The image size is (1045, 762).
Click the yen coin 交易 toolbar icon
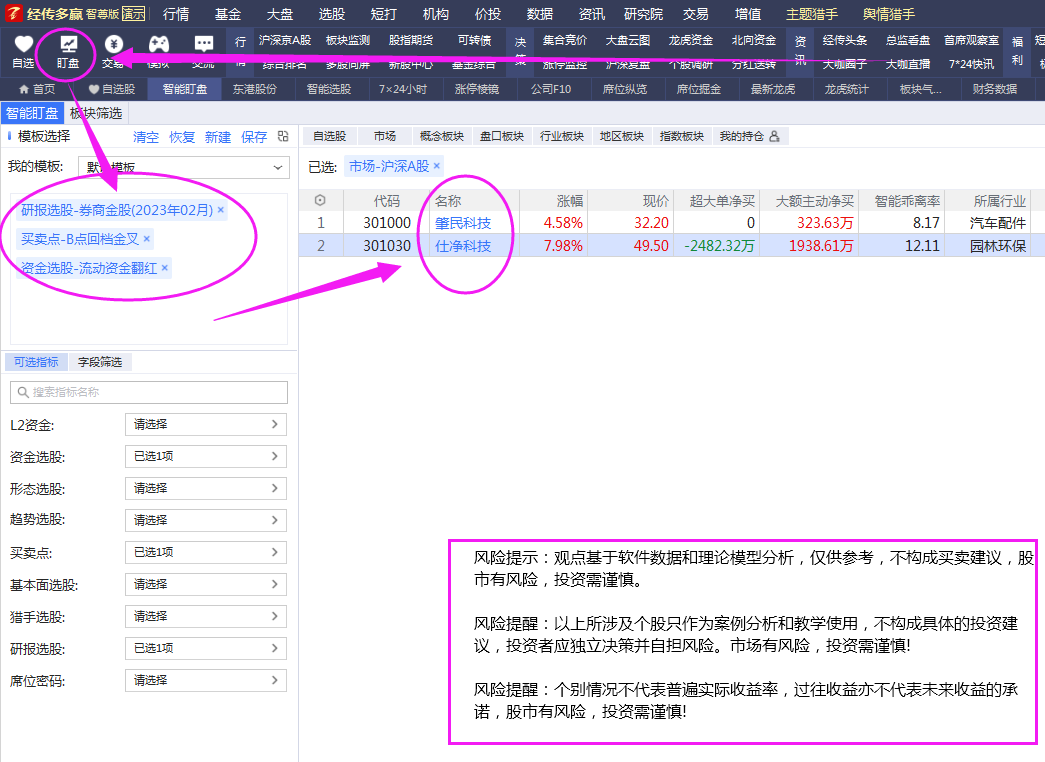coord(113,45)
